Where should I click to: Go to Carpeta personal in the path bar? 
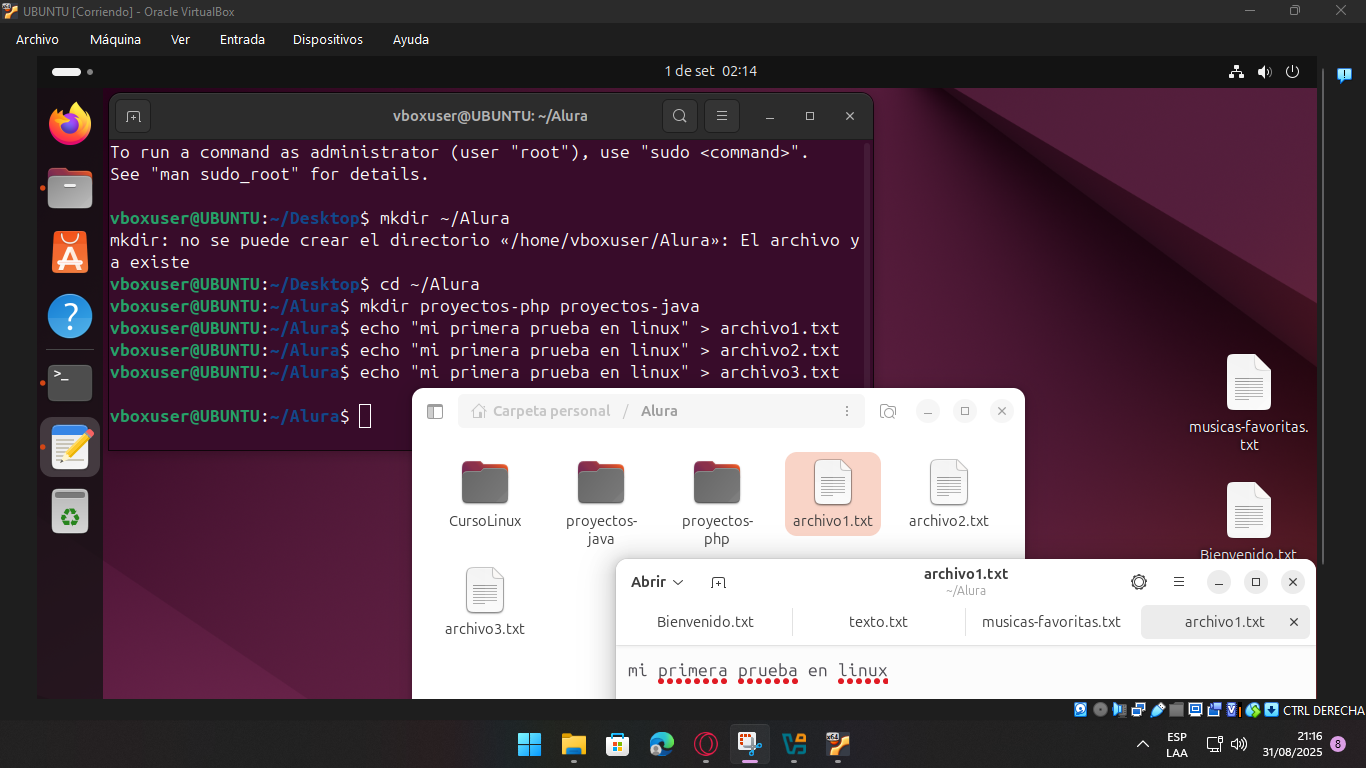pyautogui.click(x=541, y=411)
